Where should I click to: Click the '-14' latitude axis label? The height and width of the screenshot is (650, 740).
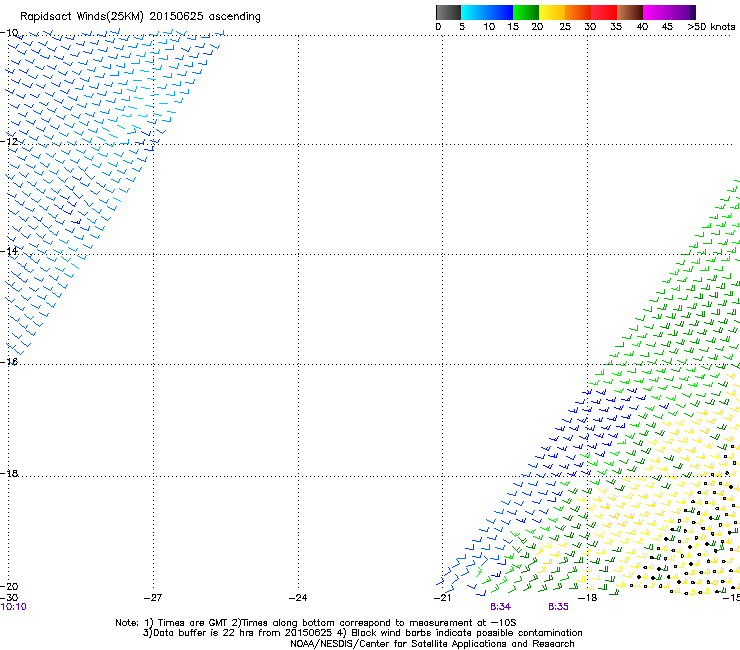(x=9, y=251)
